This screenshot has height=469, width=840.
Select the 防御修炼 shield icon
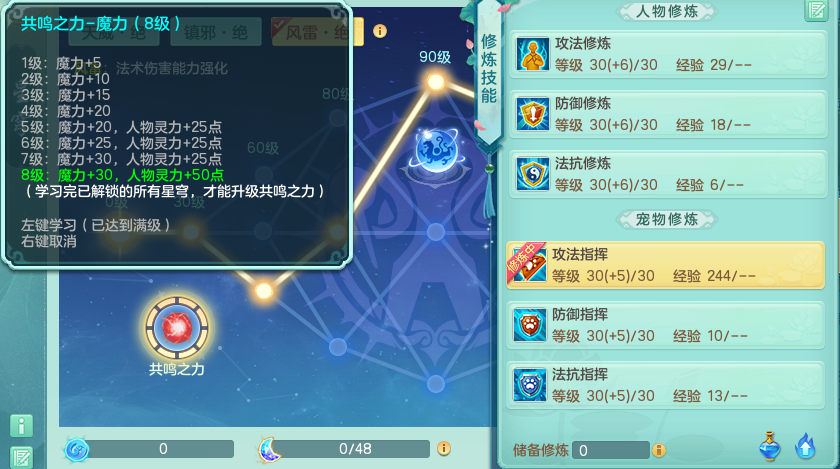click(532, 114)
